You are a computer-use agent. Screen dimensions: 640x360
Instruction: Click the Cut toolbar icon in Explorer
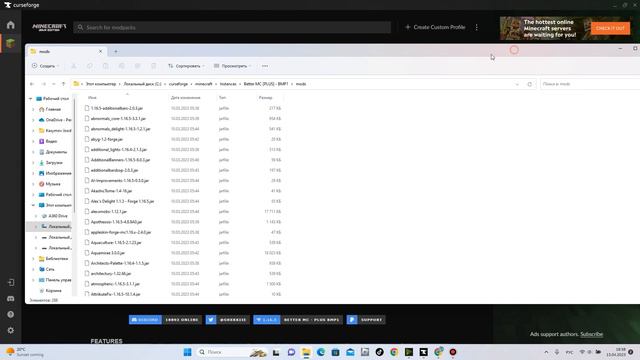(x=74, y=66)
